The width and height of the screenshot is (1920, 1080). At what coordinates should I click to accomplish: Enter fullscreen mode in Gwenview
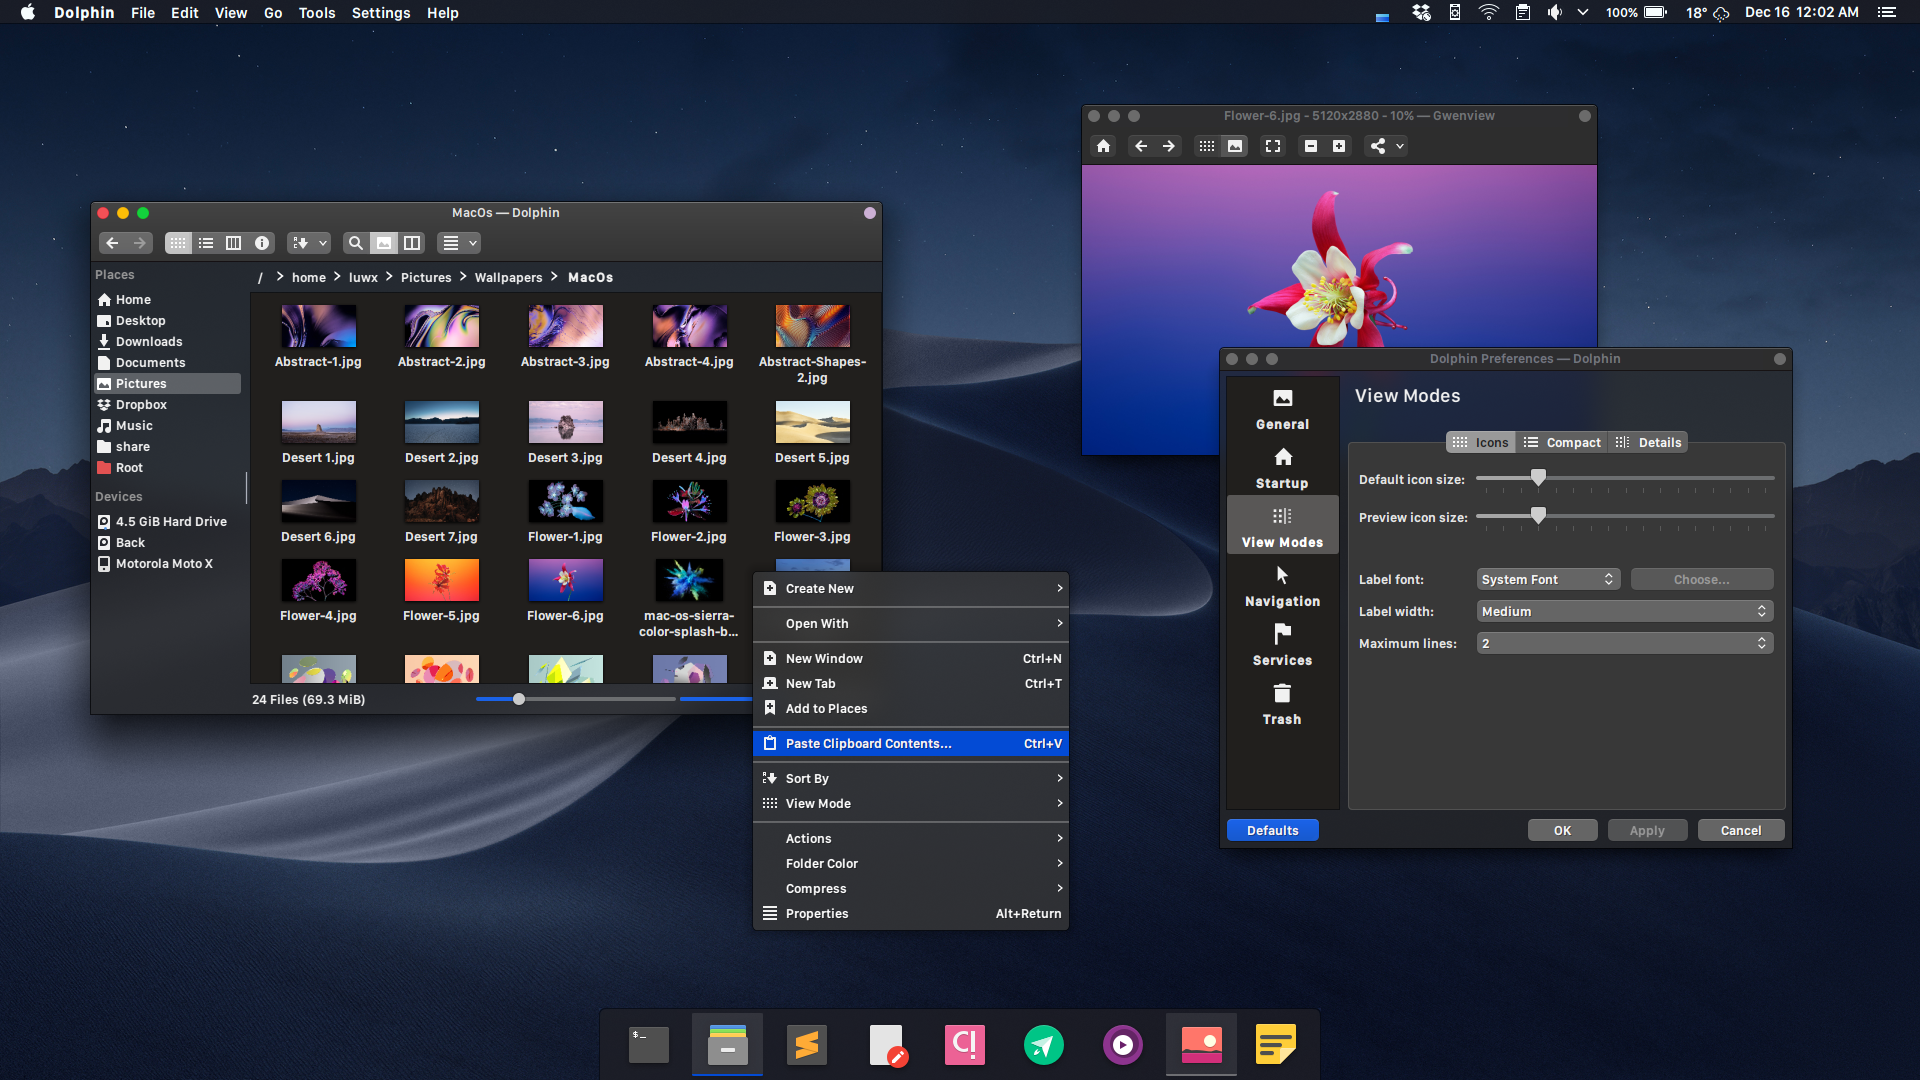point(1272,146)
